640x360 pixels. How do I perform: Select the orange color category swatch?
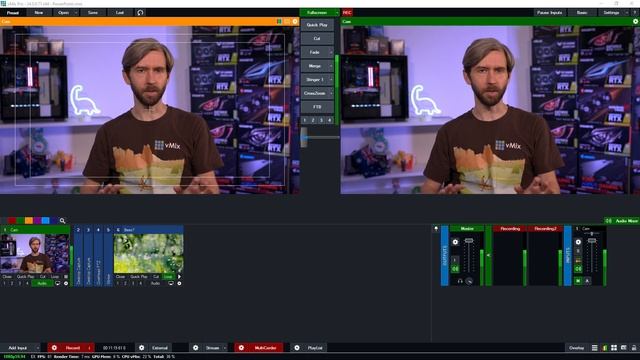point(29,220)
